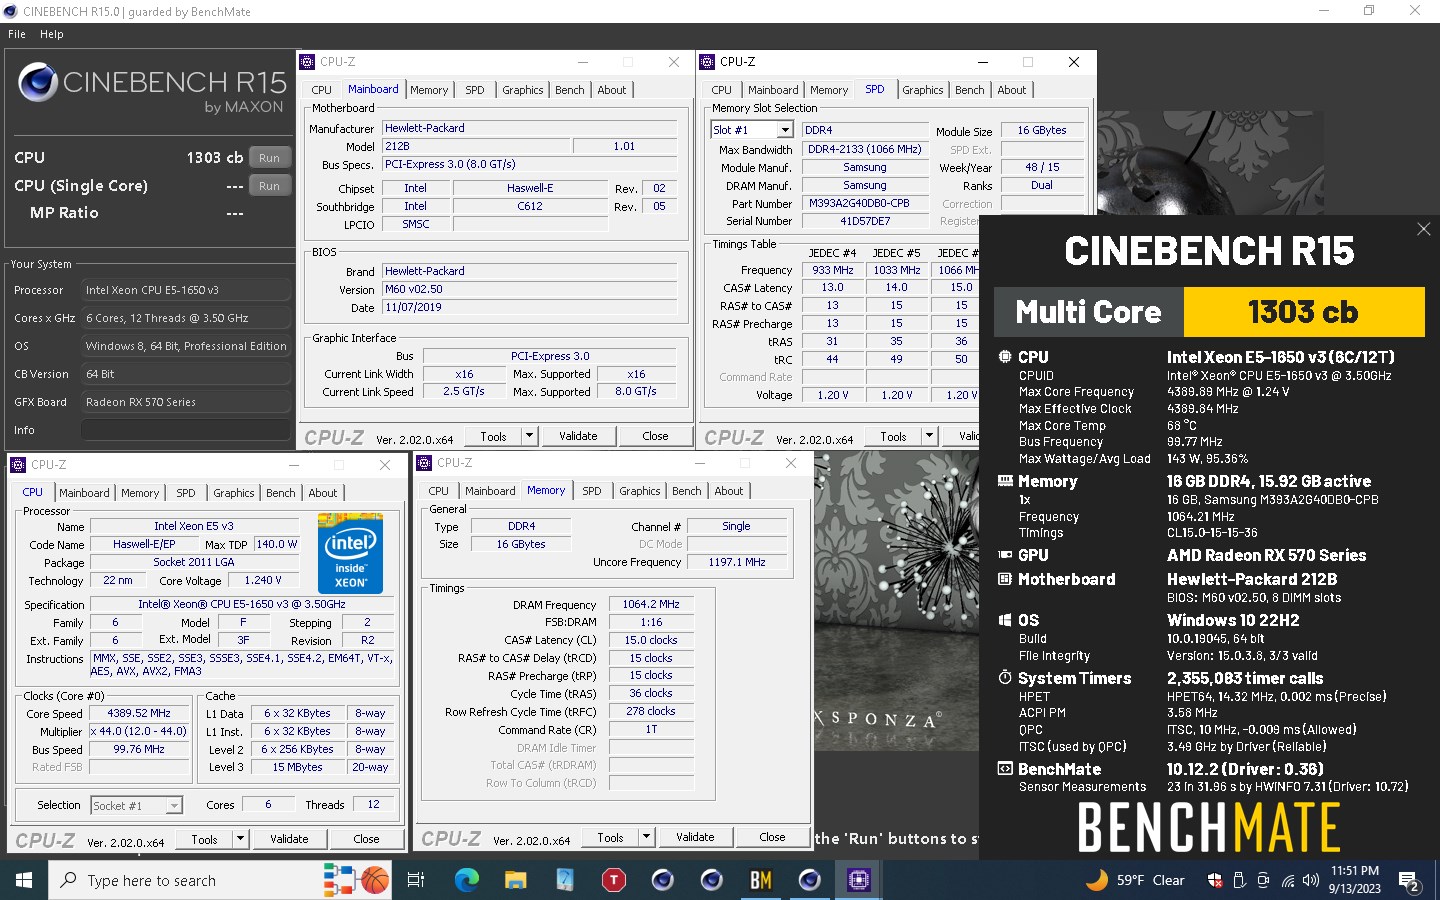Image resolution: width=1440 pixels, height=900 pixels.
Task: Launch Microsoft Edge from taskbar
Action: 466,880
